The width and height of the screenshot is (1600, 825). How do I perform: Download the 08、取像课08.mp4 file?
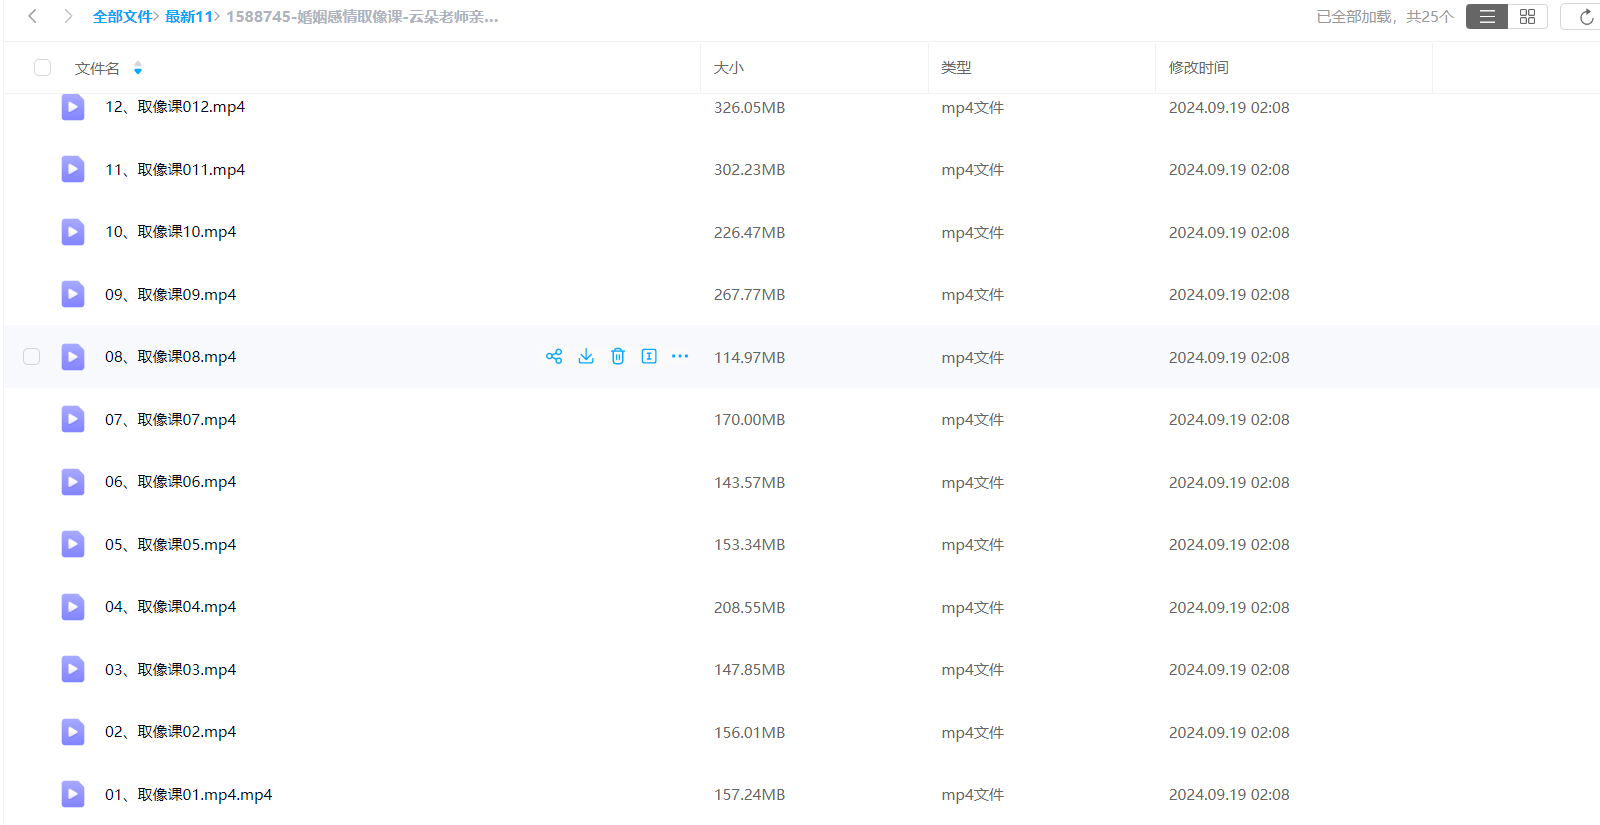pyautogui.click(x=586, y=356)
